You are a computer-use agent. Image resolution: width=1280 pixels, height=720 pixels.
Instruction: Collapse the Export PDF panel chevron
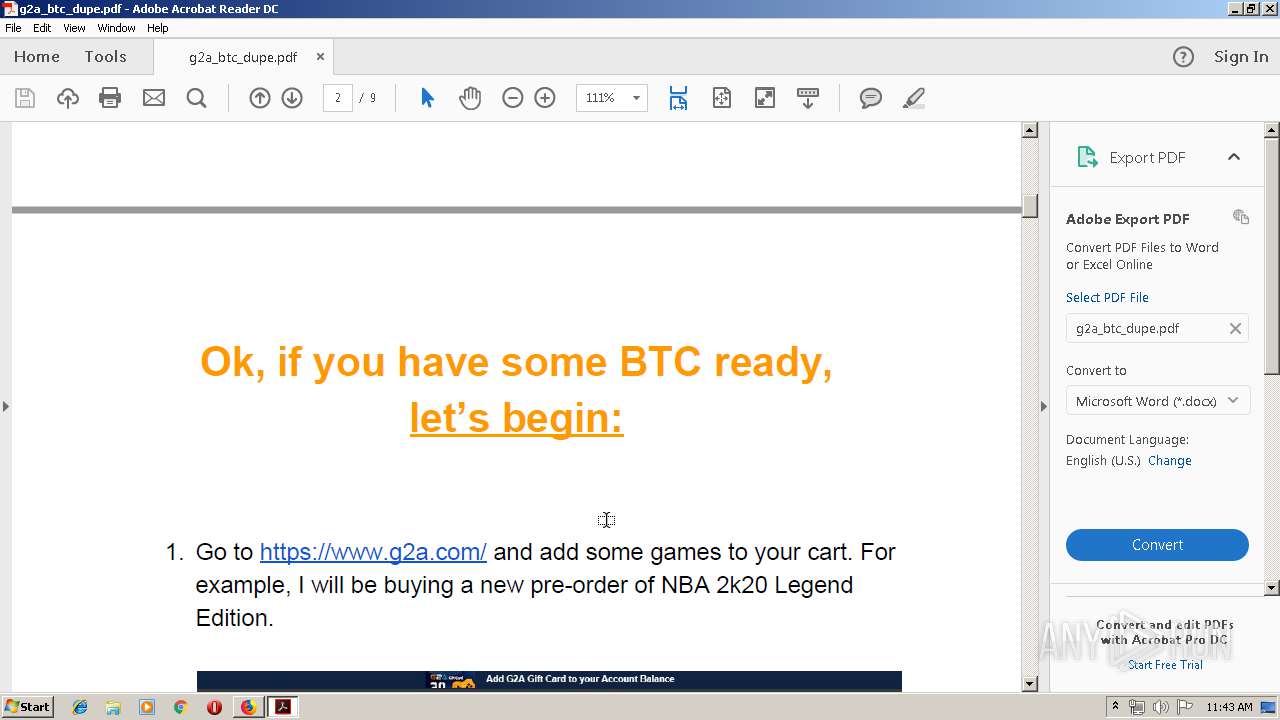point(1233,157)
